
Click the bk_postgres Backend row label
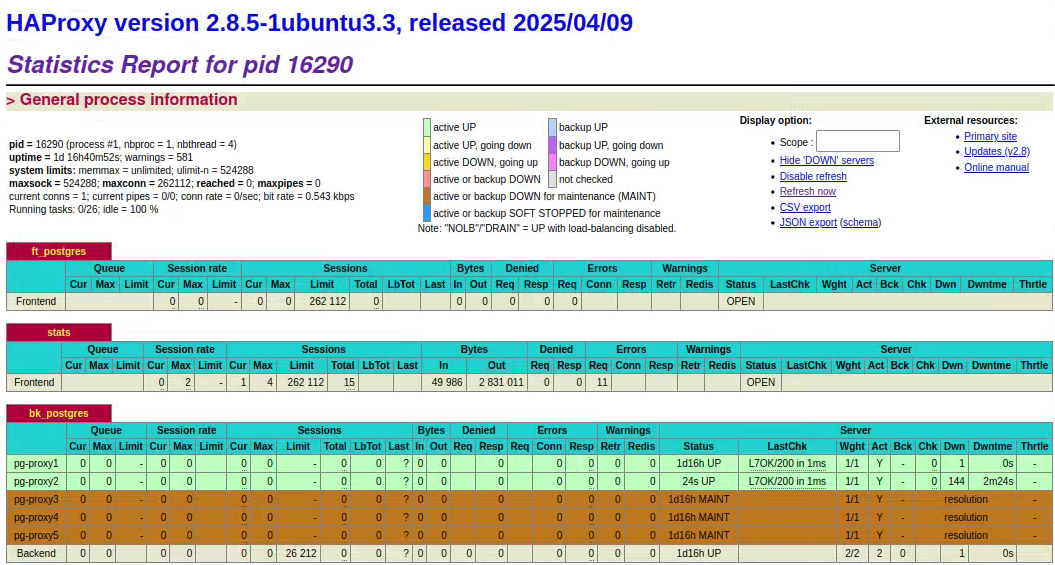click(x=36, y=553)
